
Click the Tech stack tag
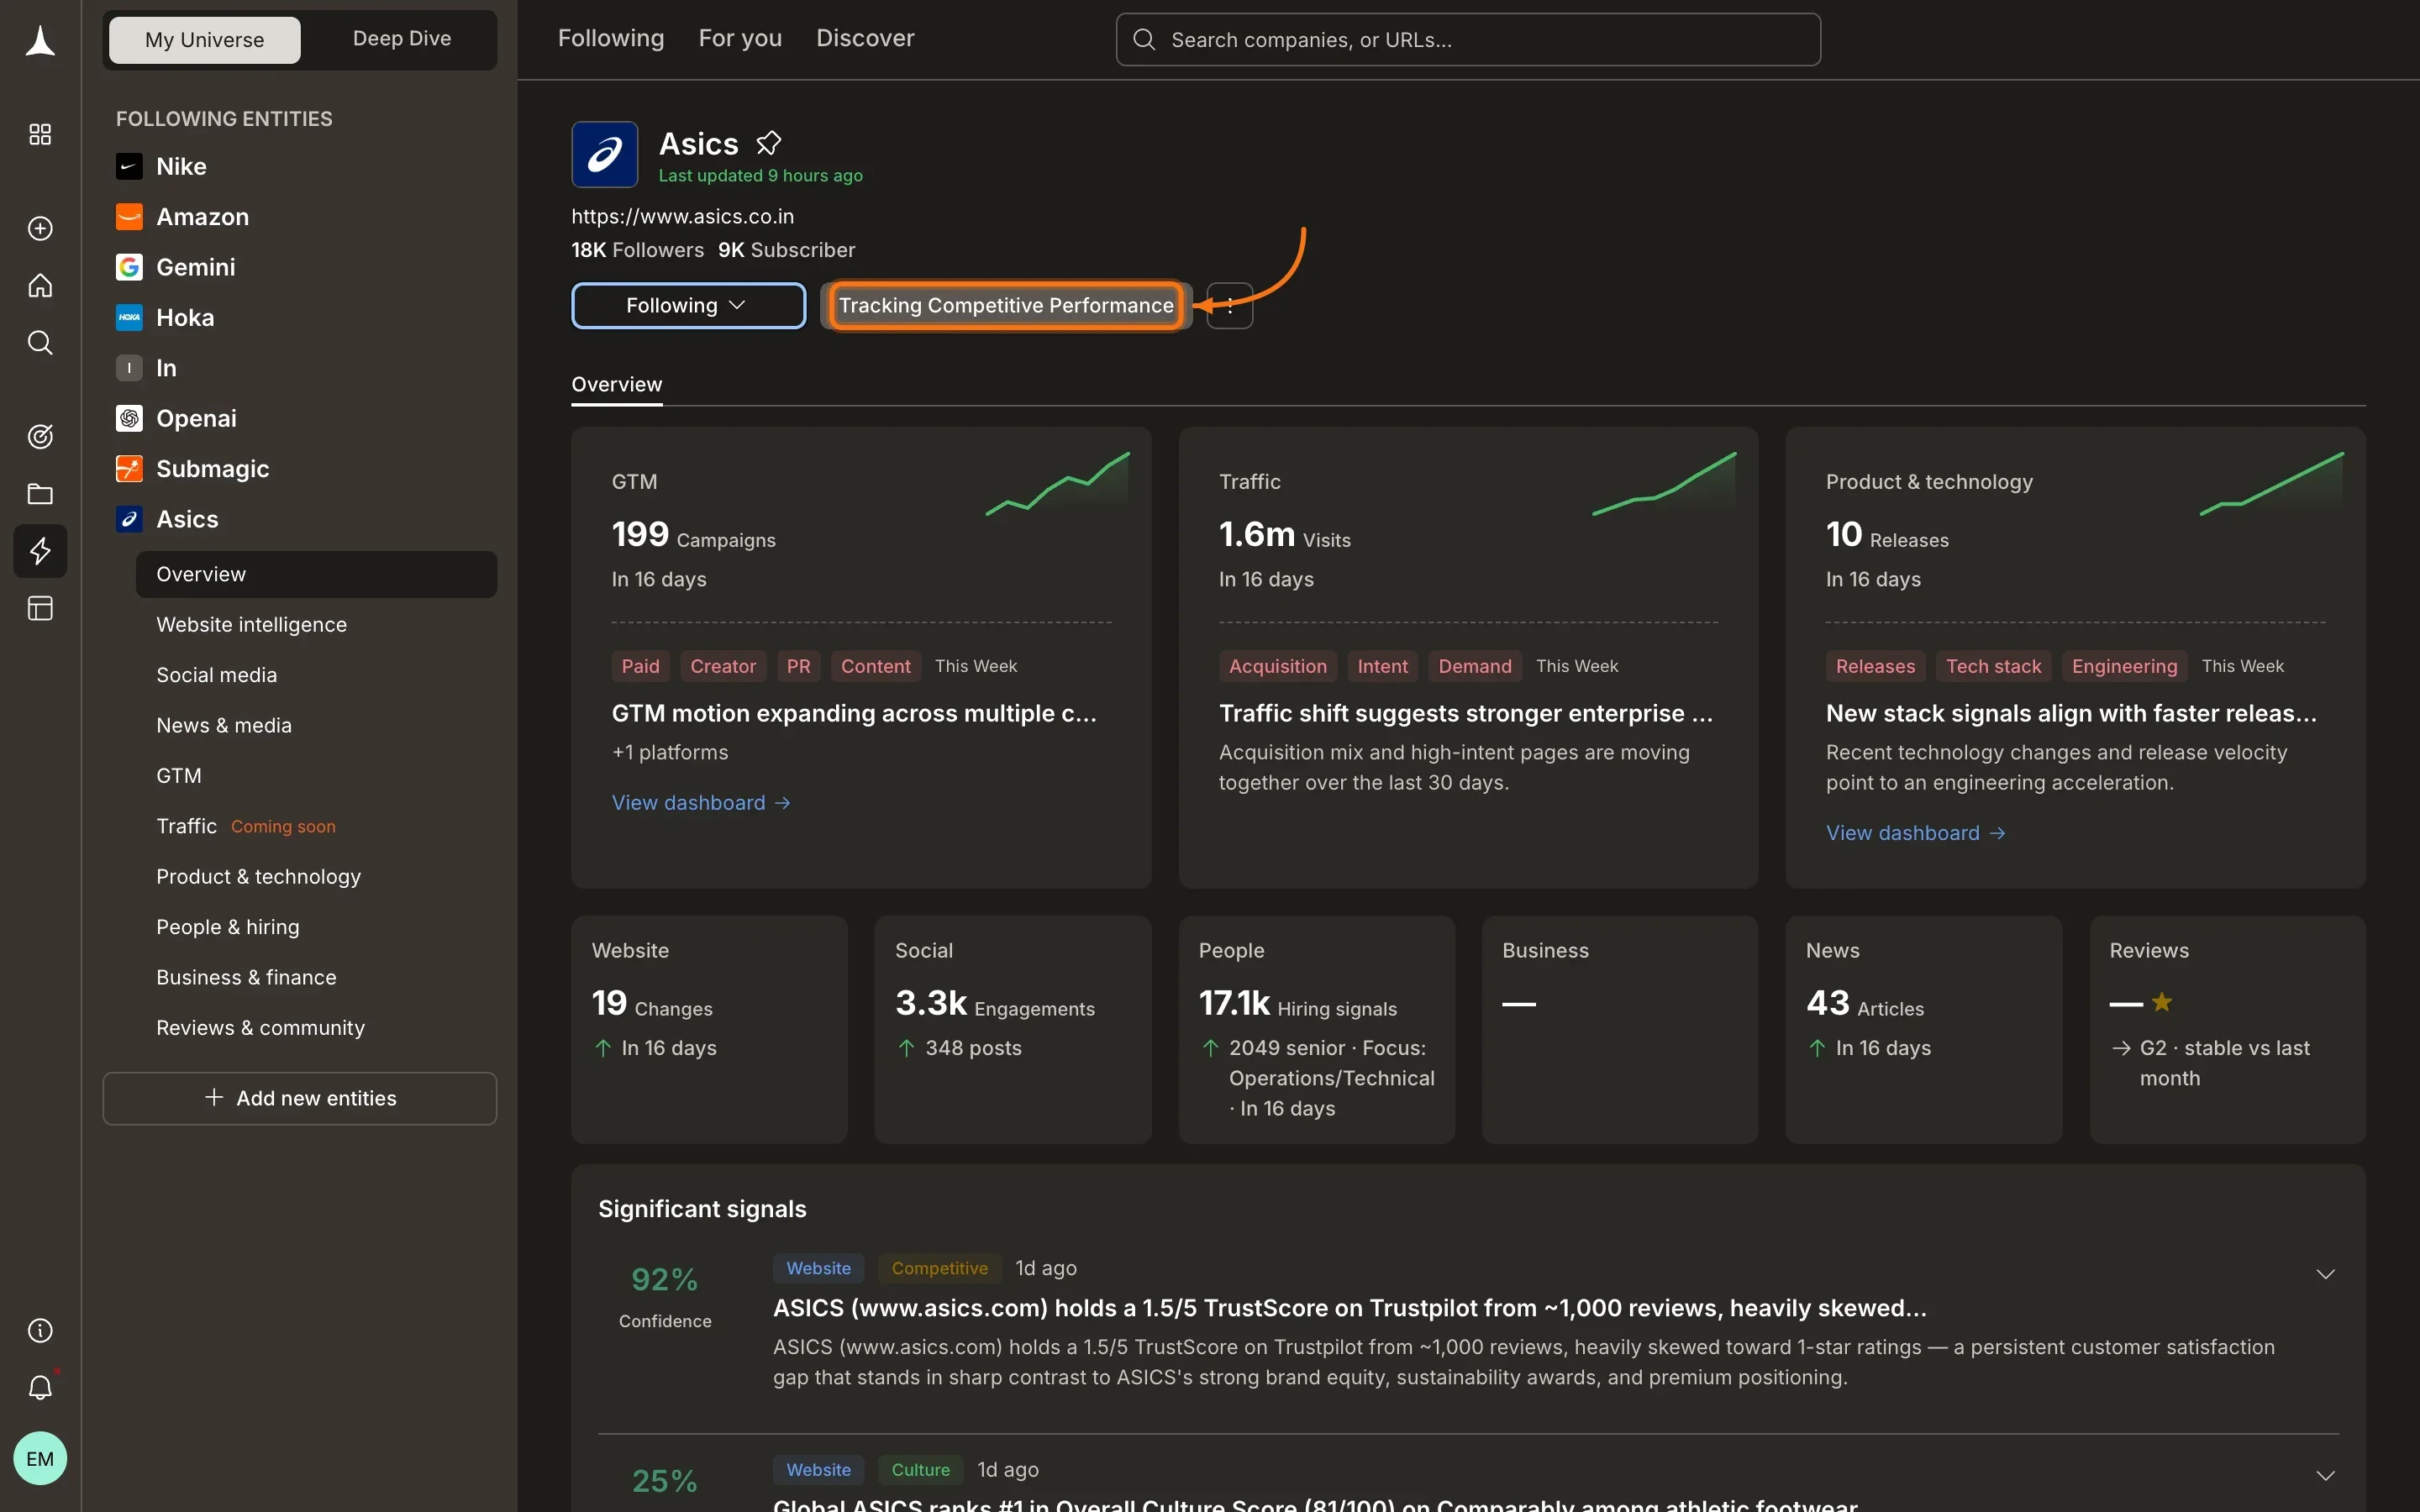pyautogui.click(x=1993, y=667)
